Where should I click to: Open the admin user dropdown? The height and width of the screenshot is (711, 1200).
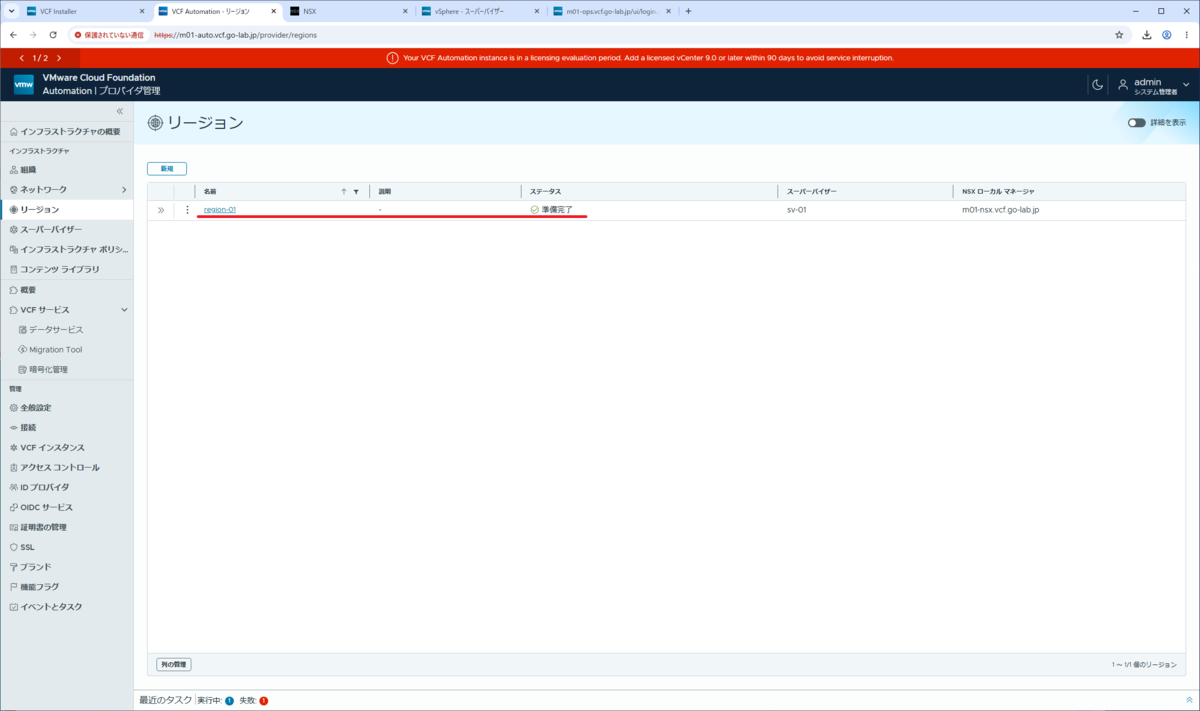1154,85
